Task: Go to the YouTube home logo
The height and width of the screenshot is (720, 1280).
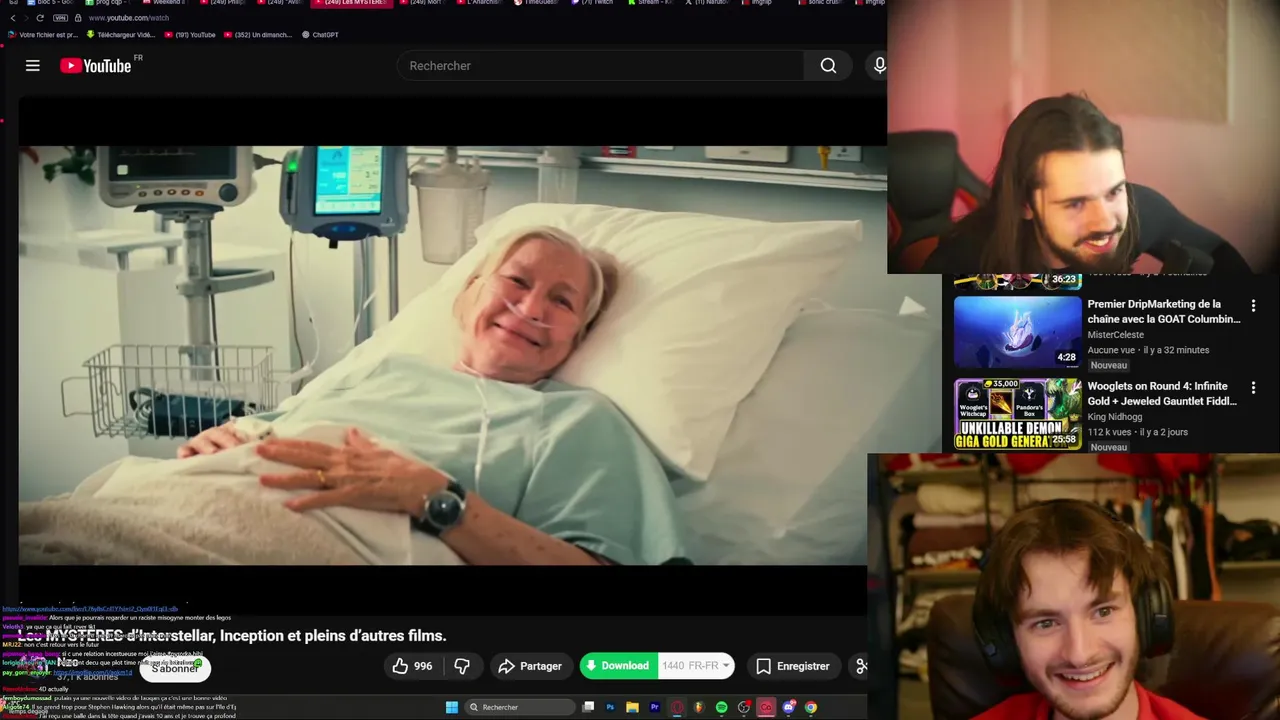Action: (x=95, y=65)
